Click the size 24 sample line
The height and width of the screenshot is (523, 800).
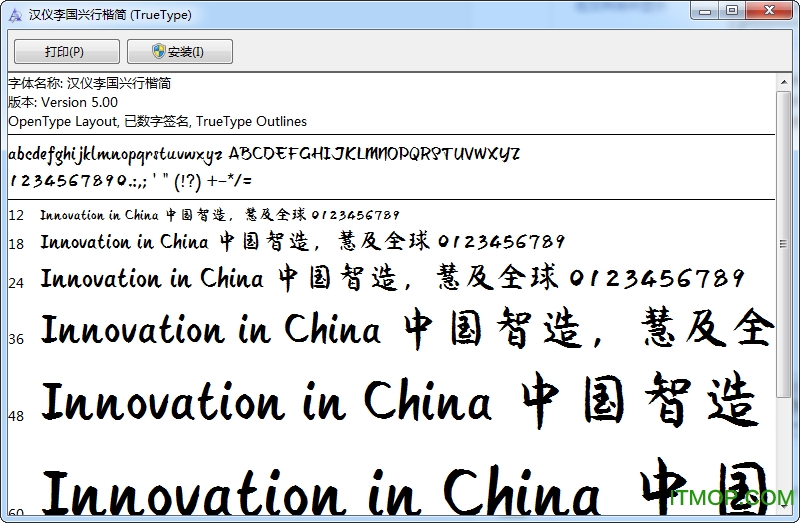tap(393, 279)
